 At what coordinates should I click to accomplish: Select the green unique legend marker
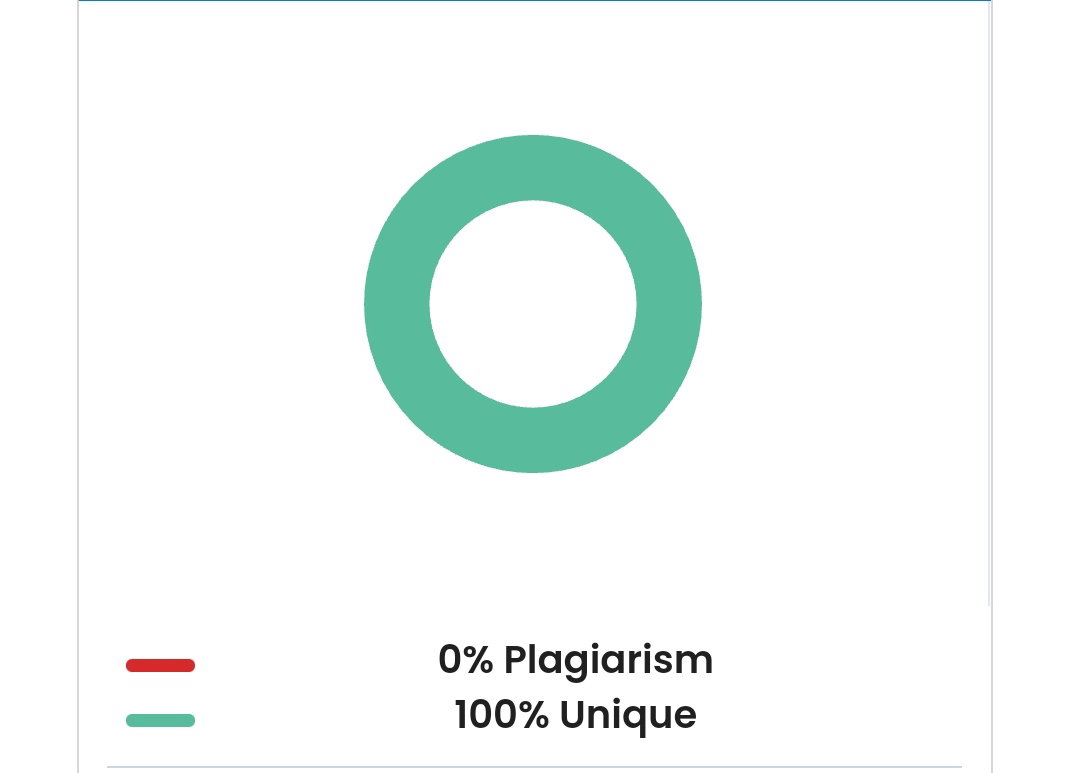[x=160, y=720]
